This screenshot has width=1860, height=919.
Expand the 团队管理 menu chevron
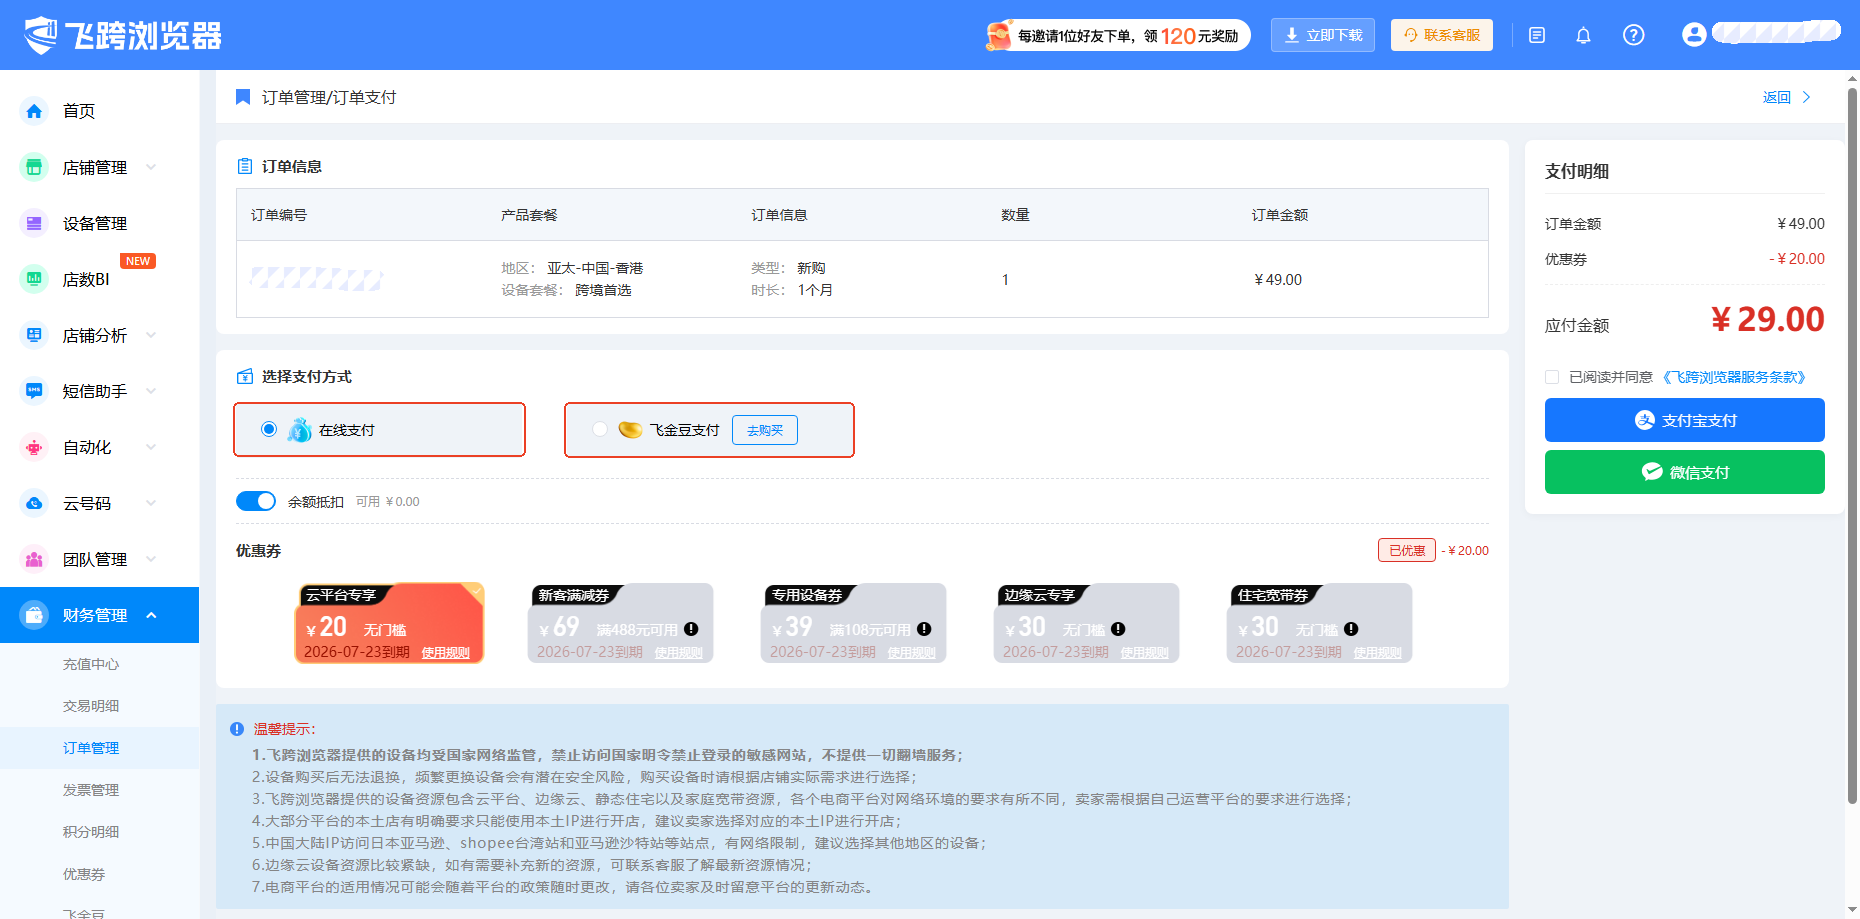click(x=151, y=559)
